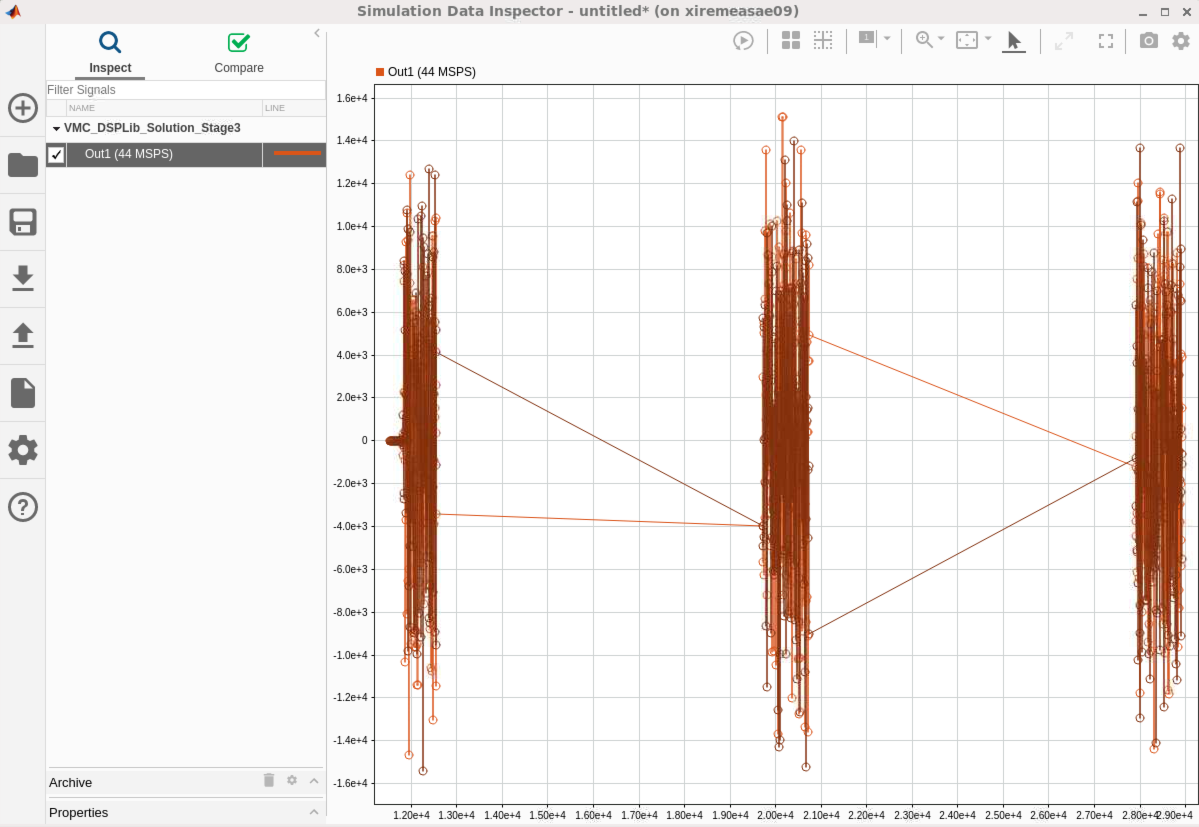The height and width of the screenshot is (827, 1199).
Task: Open plot preferences gear in top toolbar
Action: (1180, 41)
